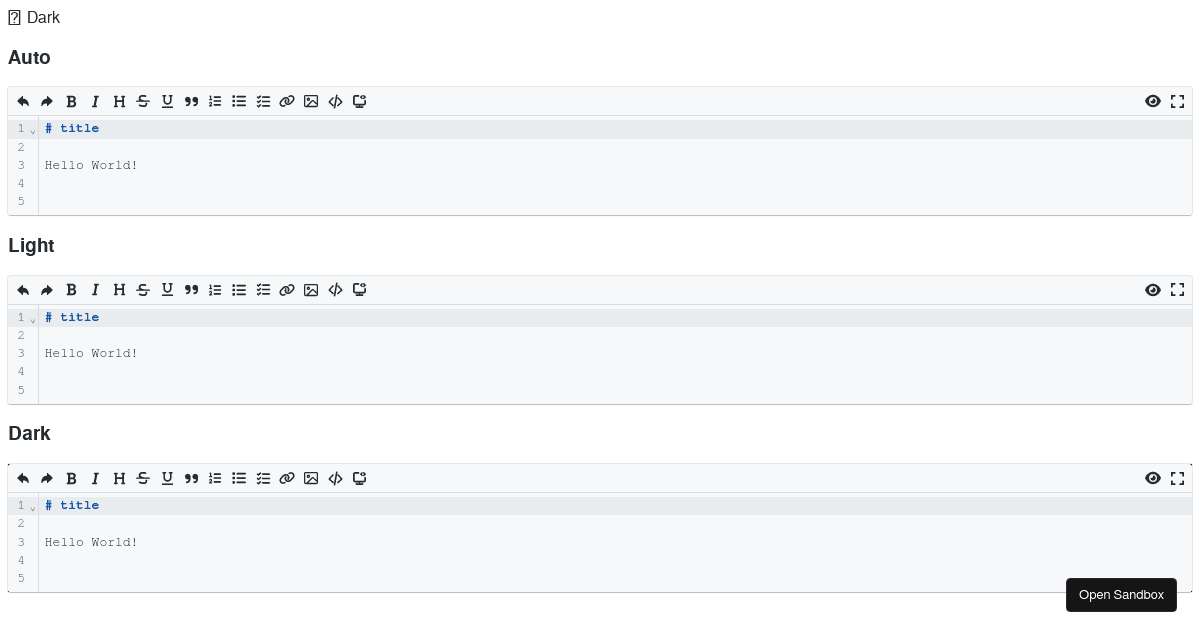Image resolution: width=1200 pixels, height=630 pixels.
Task: Insert an image in the Light editor
Action: click(311, 290)
